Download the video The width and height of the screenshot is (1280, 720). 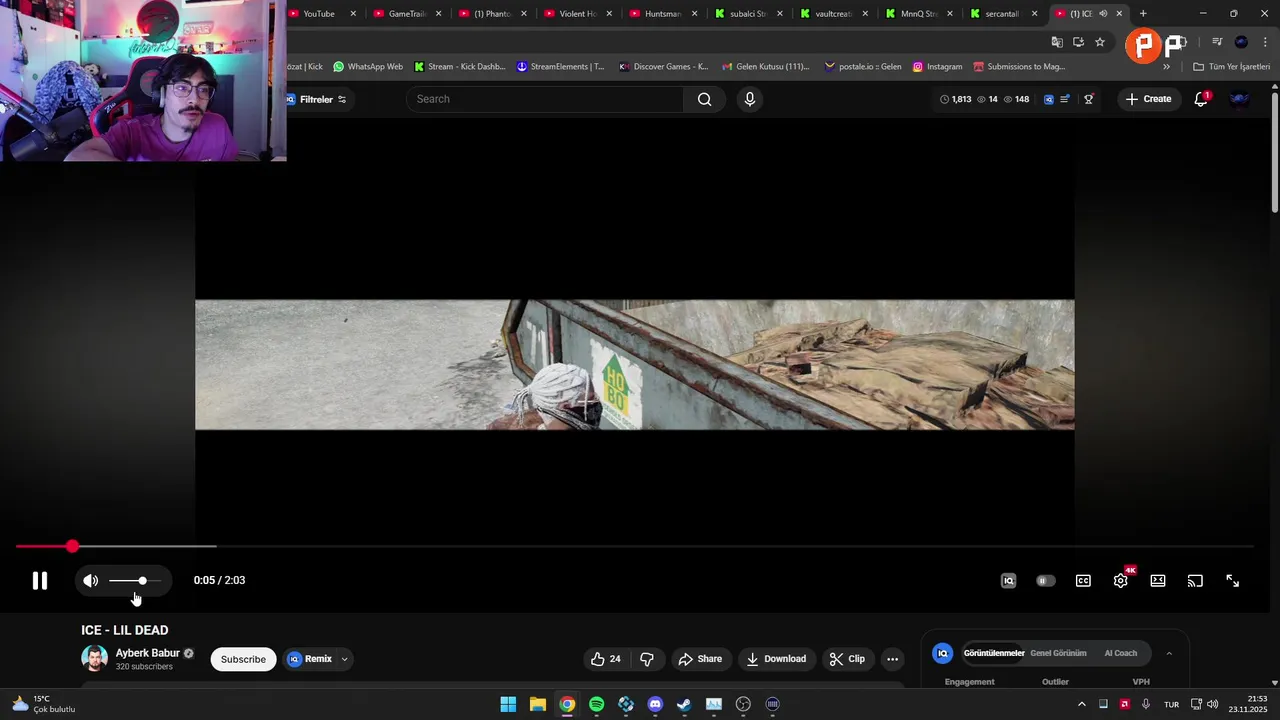776,659
